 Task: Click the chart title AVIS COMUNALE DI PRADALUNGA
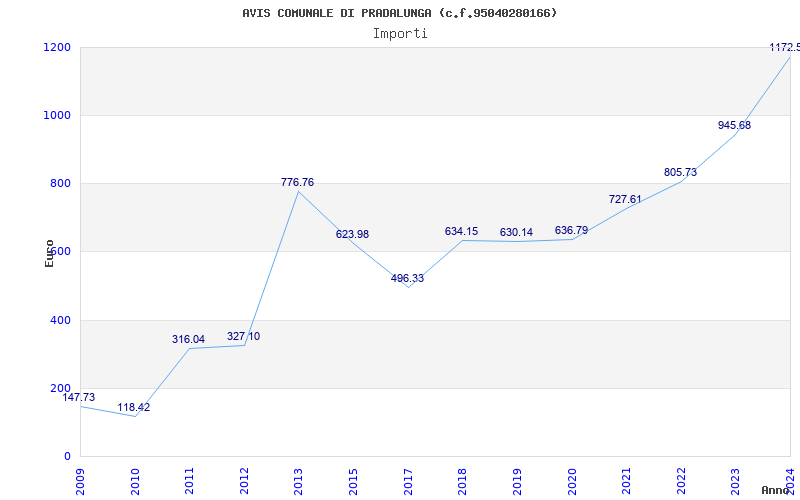pos(399,13)
